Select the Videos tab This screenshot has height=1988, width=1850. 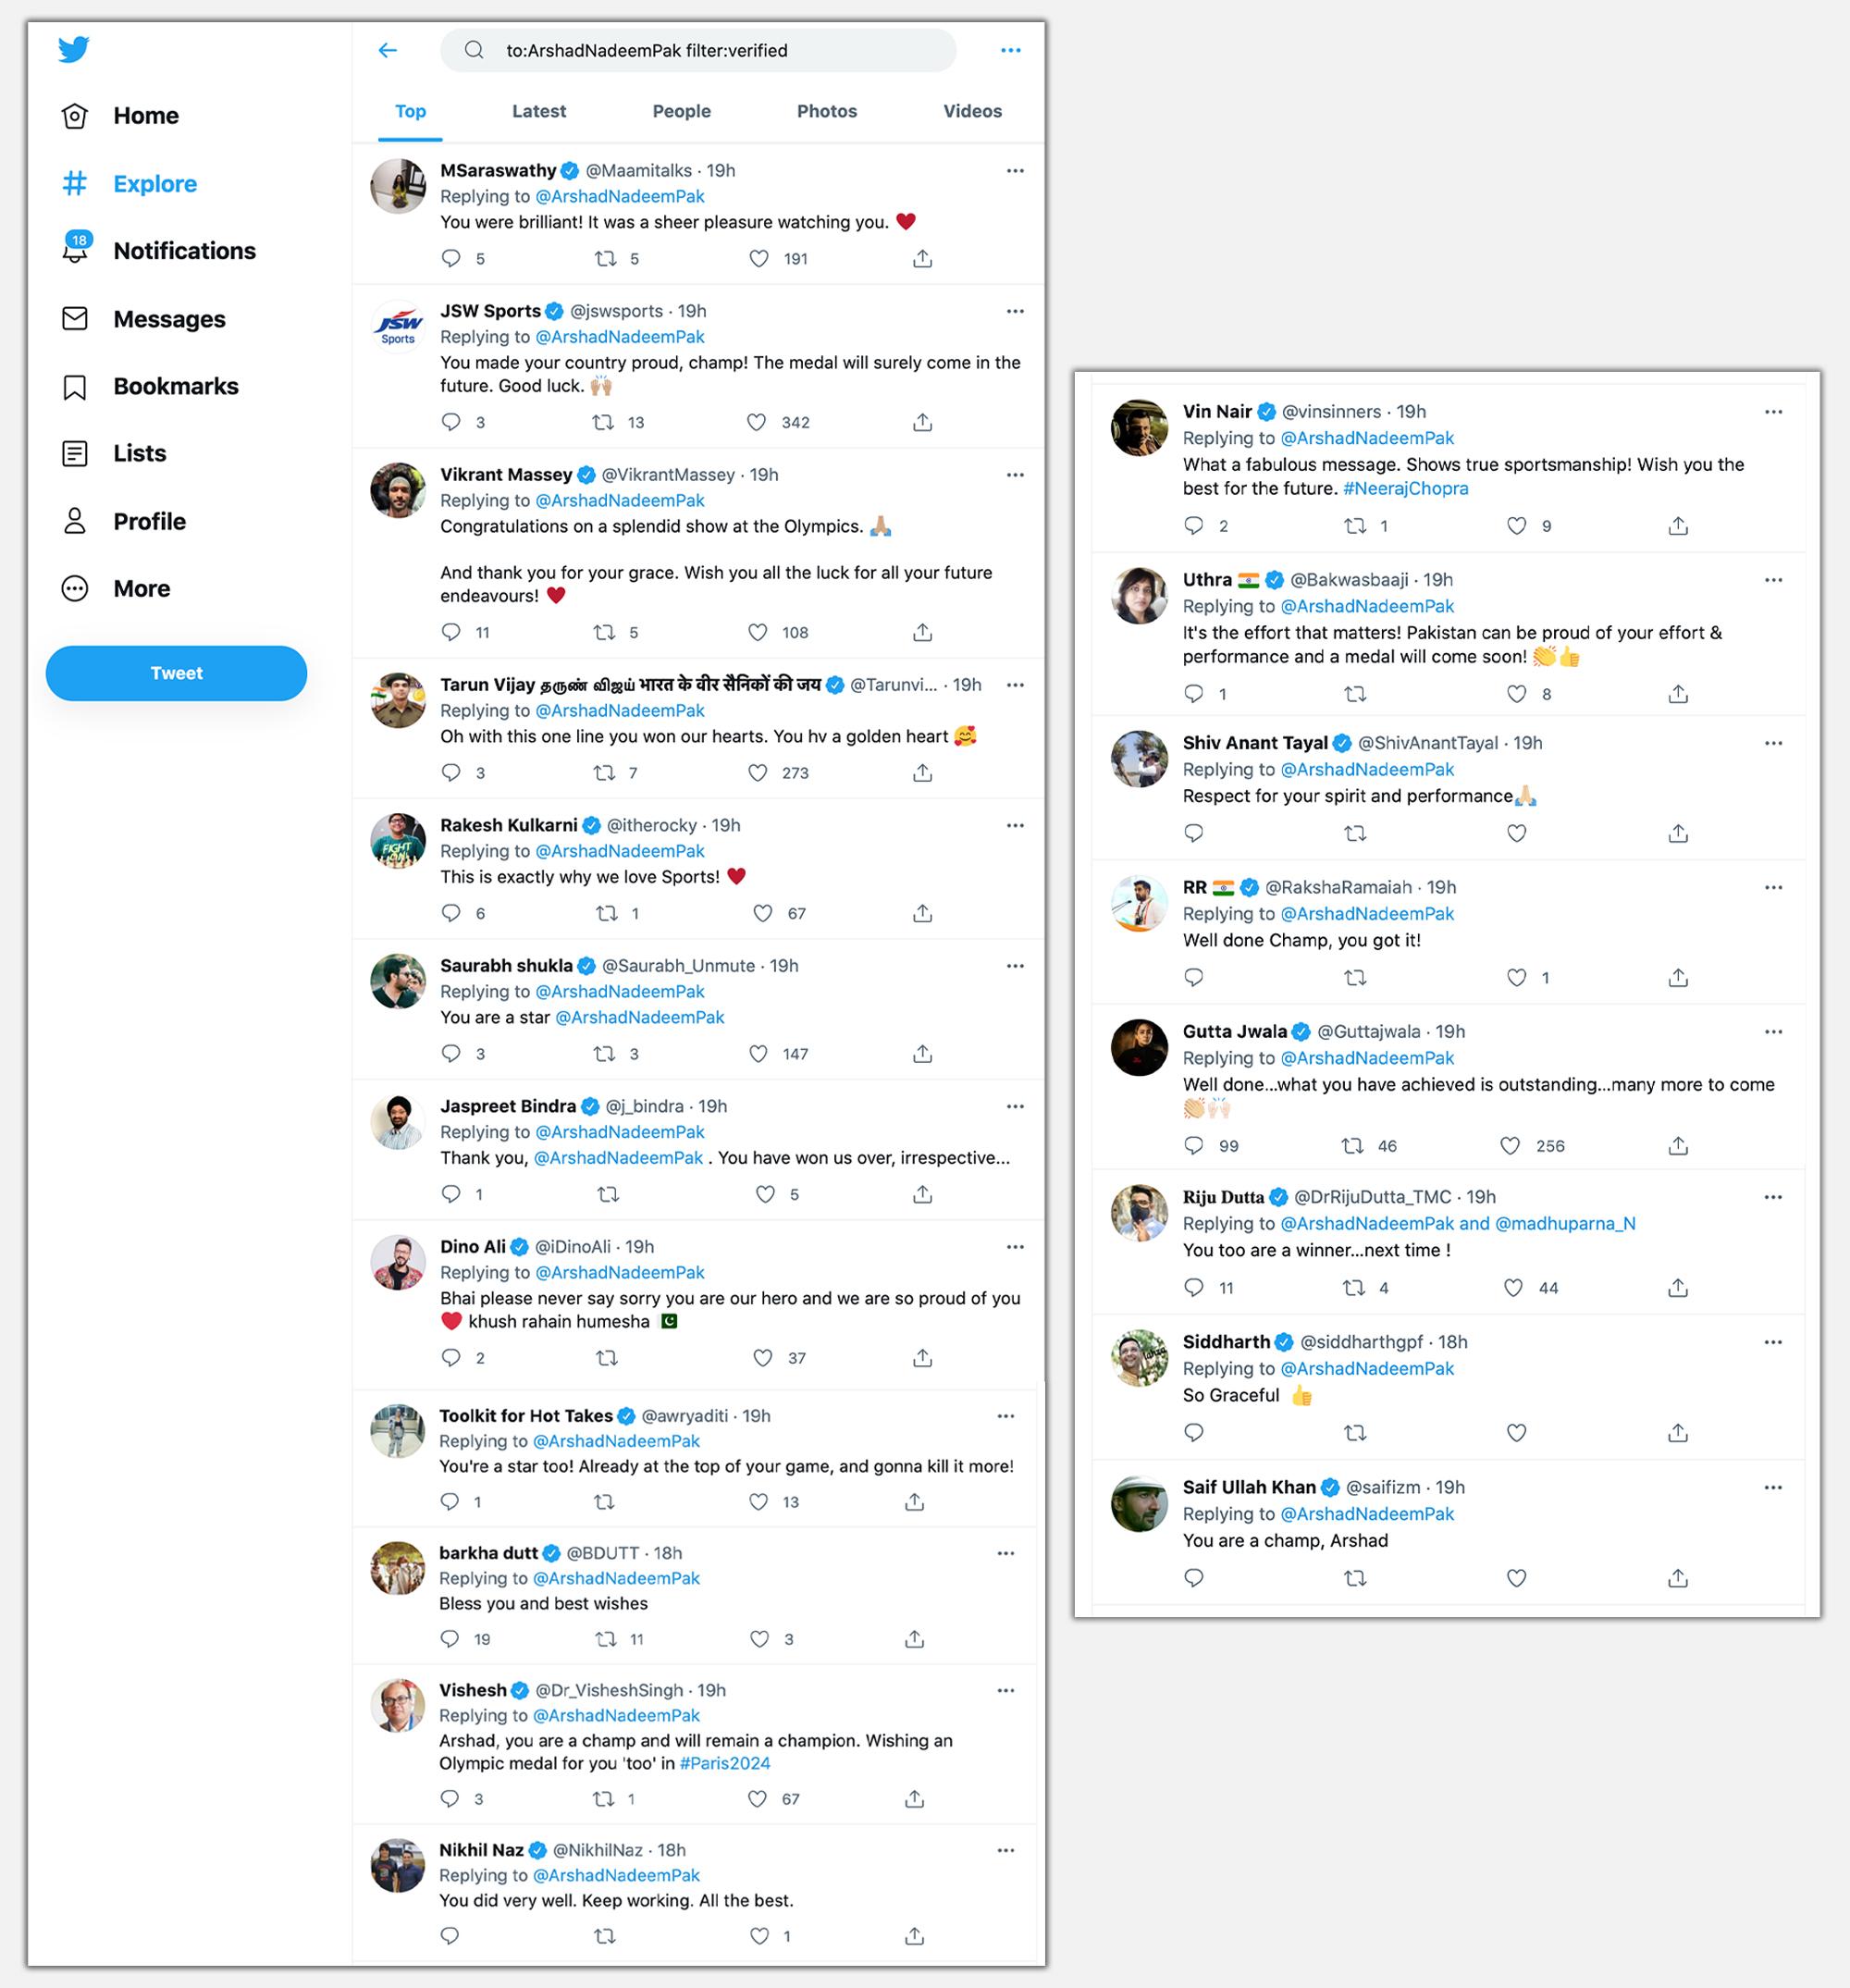coord(972,111)
